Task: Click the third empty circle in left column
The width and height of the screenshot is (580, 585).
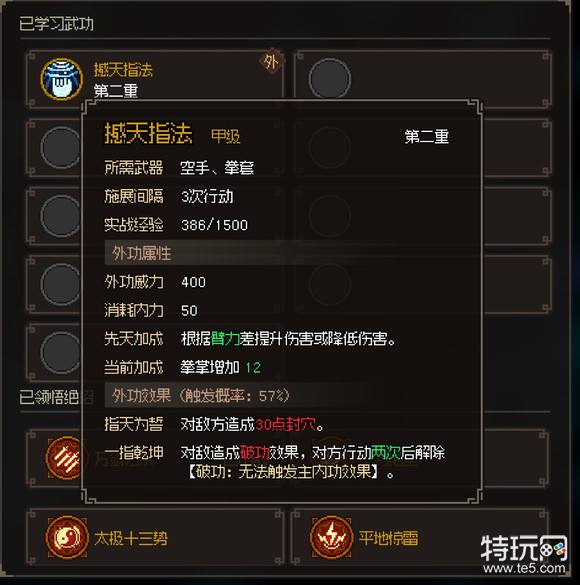Action: tap(61, 216)
